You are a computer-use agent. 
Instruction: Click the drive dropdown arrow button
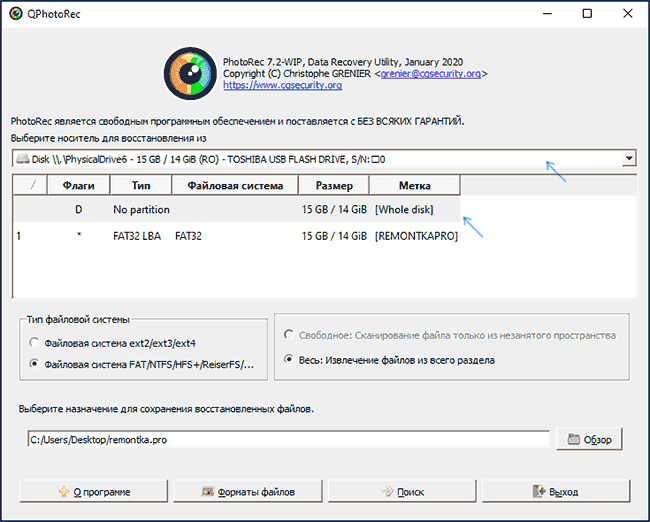629,158
